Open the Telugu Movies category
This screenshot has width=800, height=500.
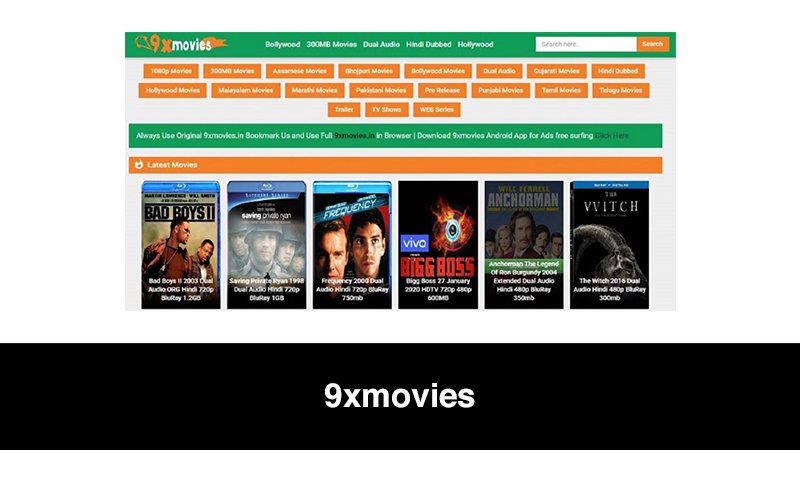621,90
